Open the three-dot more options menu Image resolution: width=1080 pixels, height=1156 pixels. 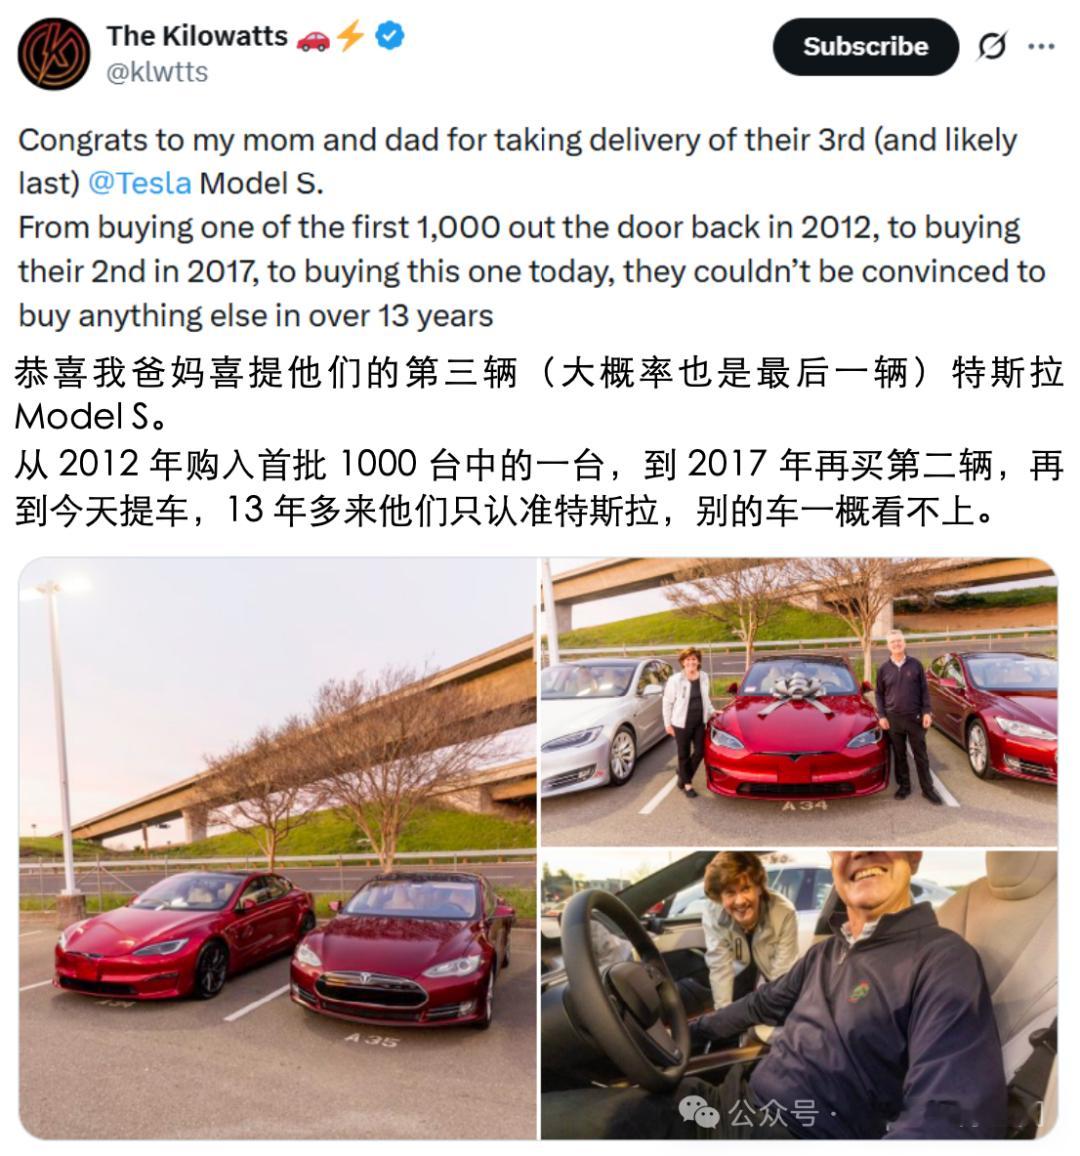tap(1041, 46)
